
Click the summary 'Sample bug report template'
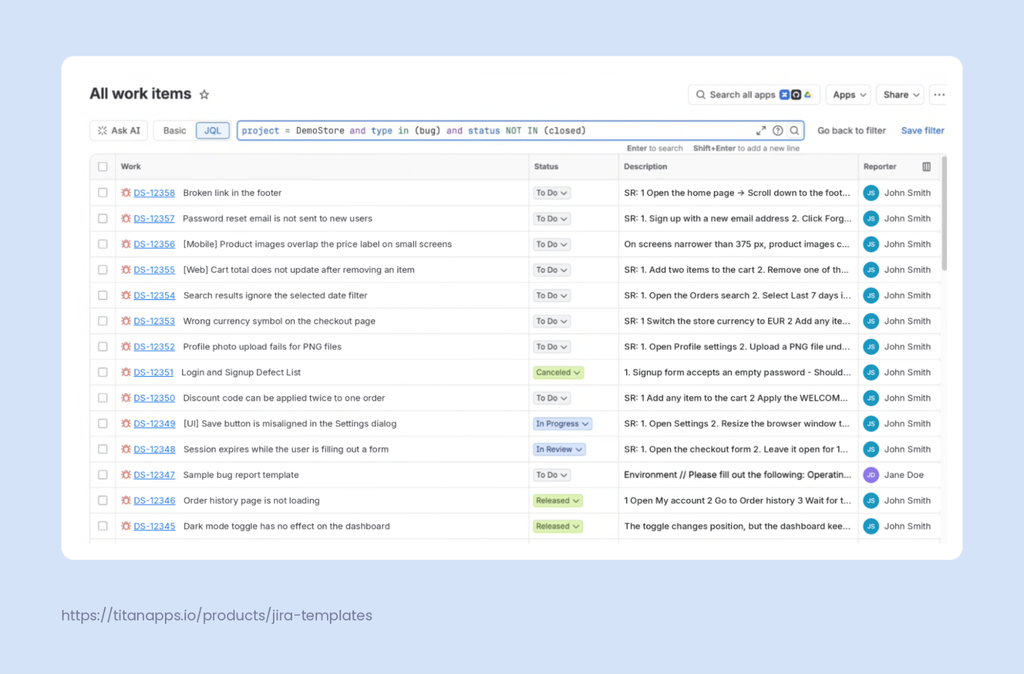pyautogui.click(x=241, y=475)
